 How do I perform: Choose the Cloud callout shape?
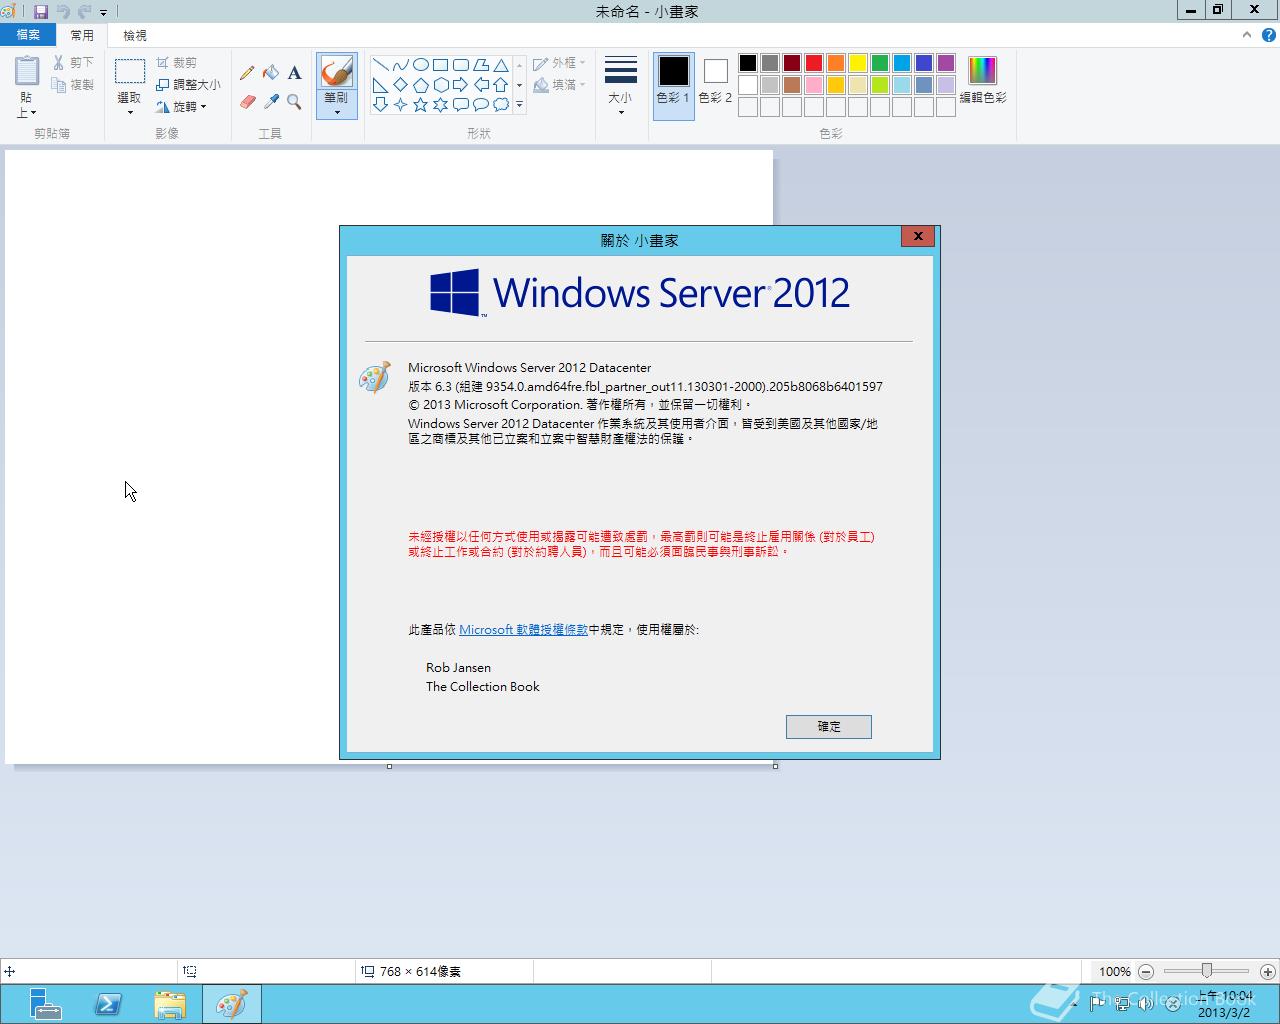click(501, 104)
